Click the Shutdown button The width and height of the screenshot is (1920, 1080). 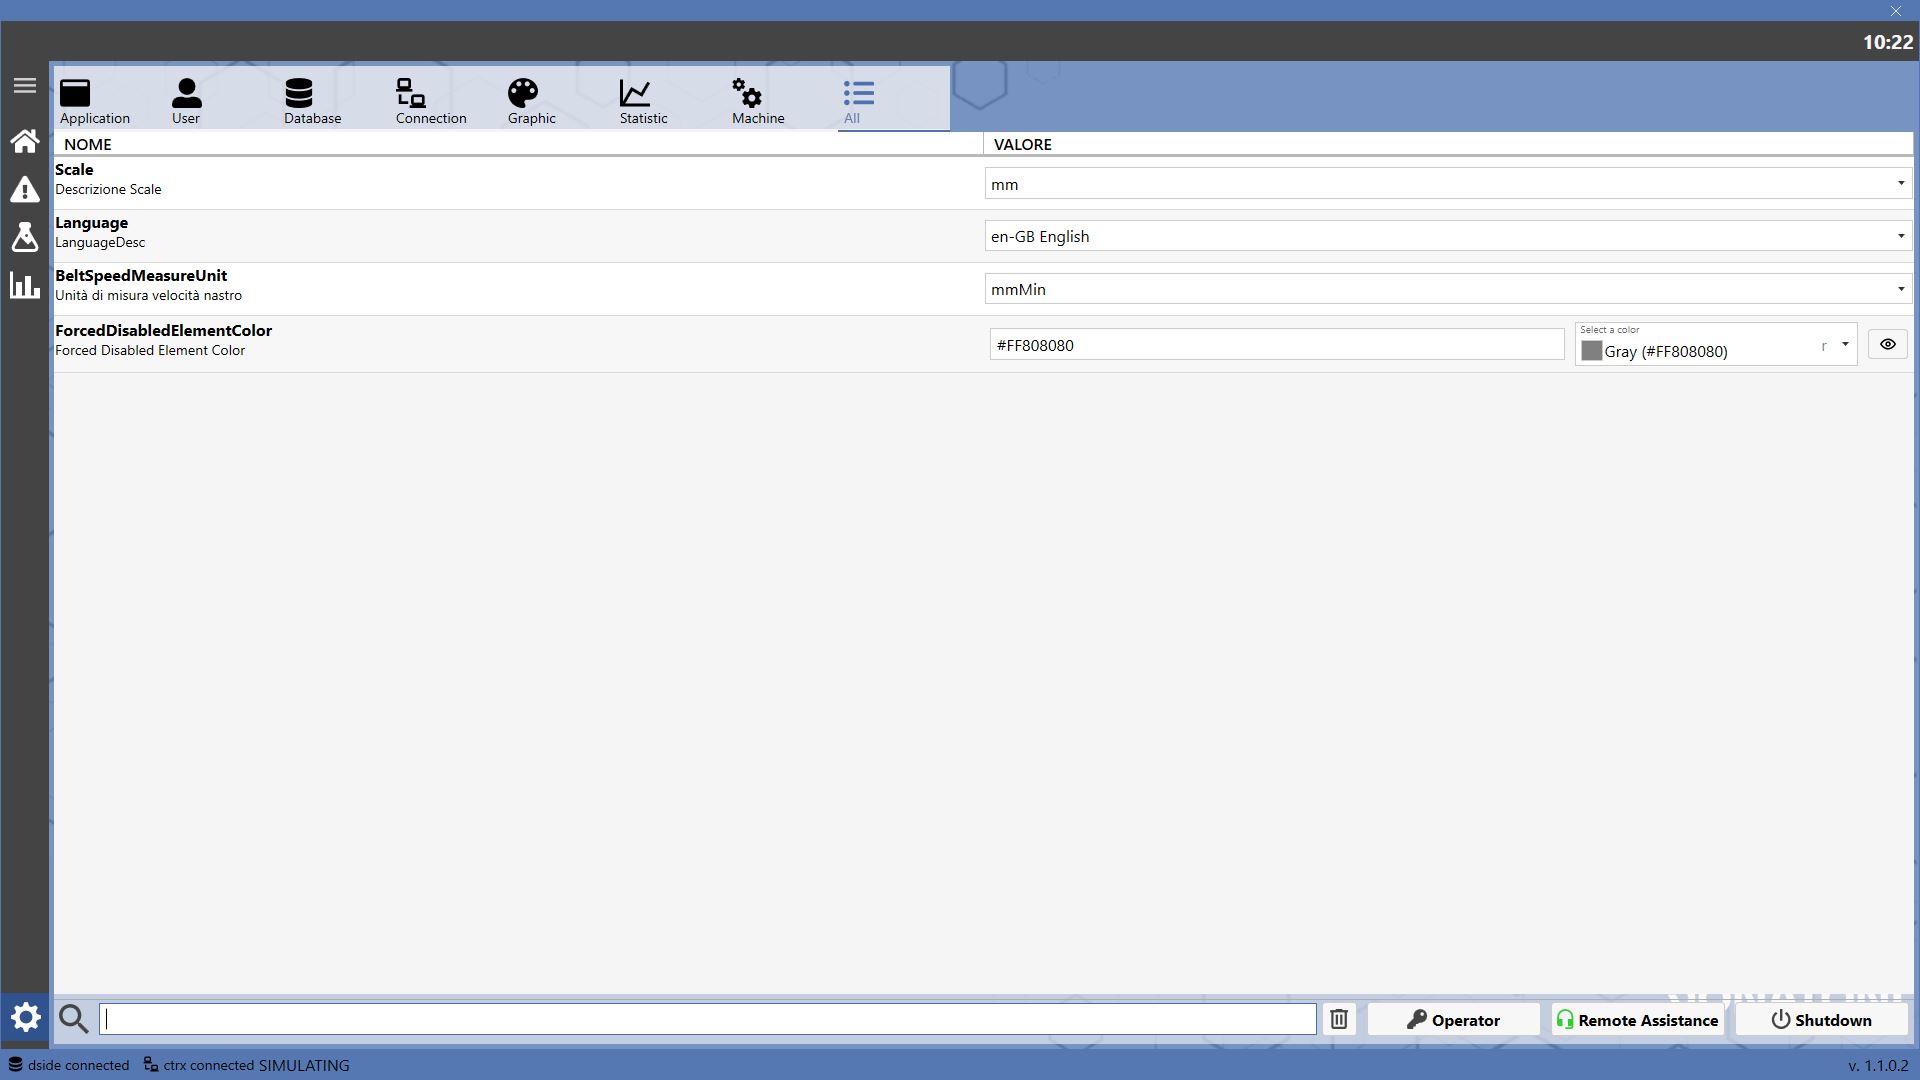pyautogui.click(x=1822, y=1019)
